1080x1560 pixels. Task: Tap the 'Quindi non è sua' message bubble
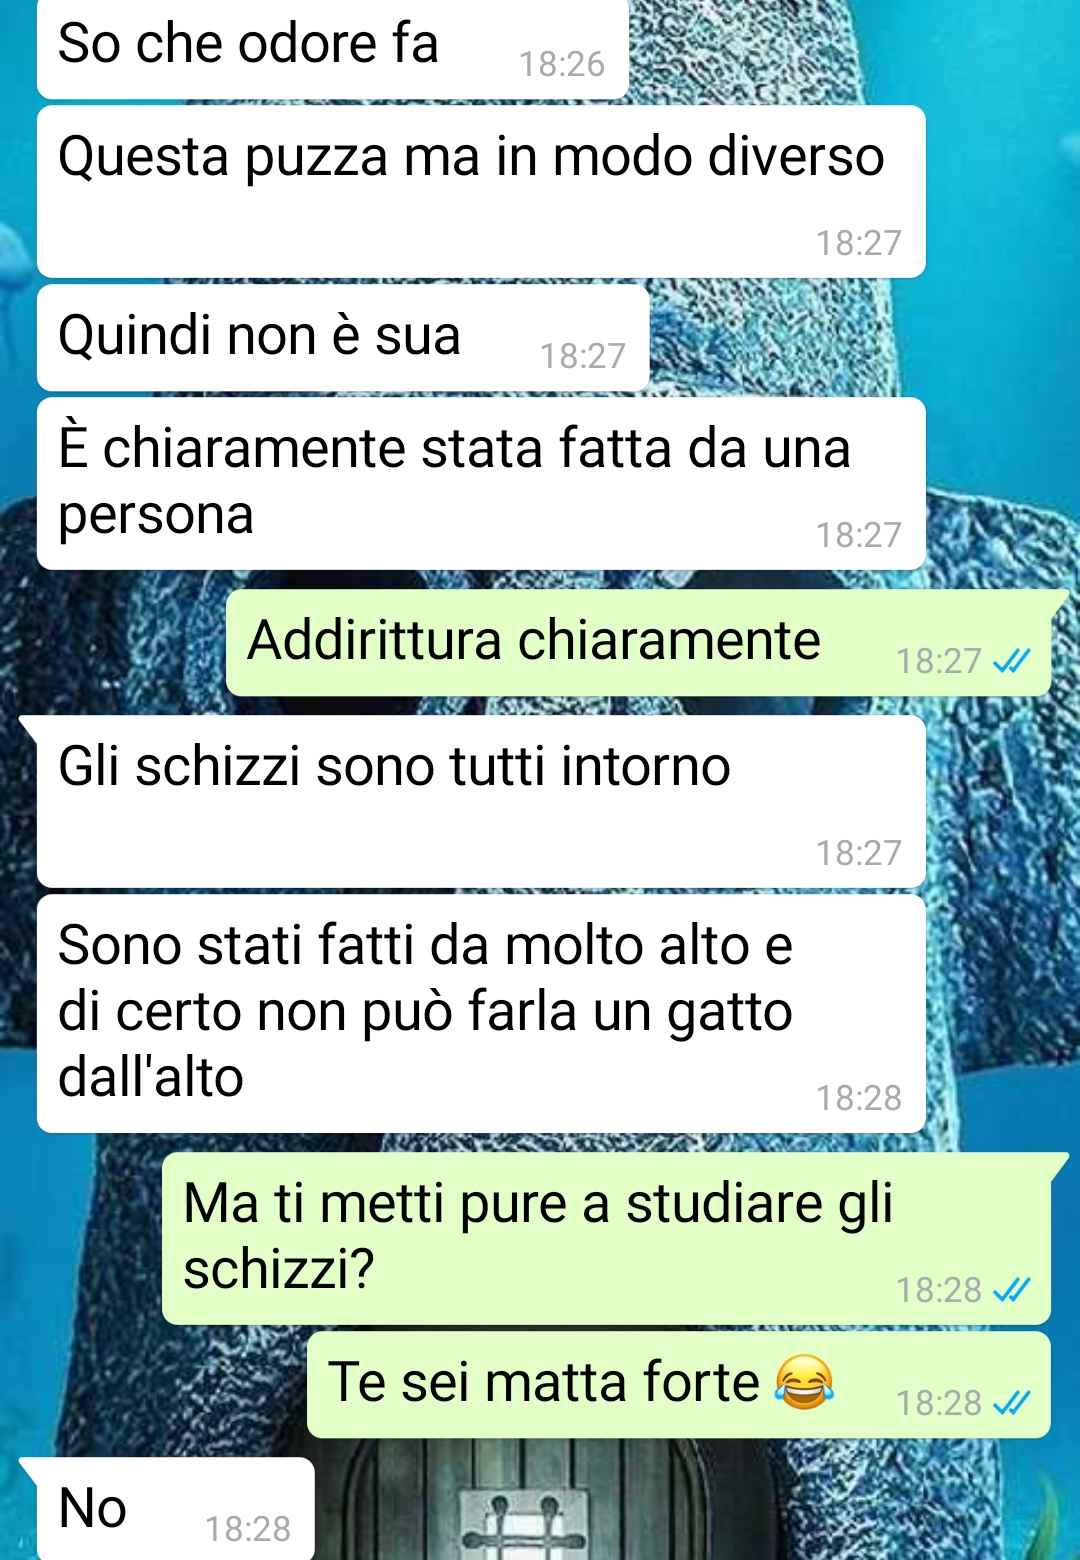[x=343, y=337]
